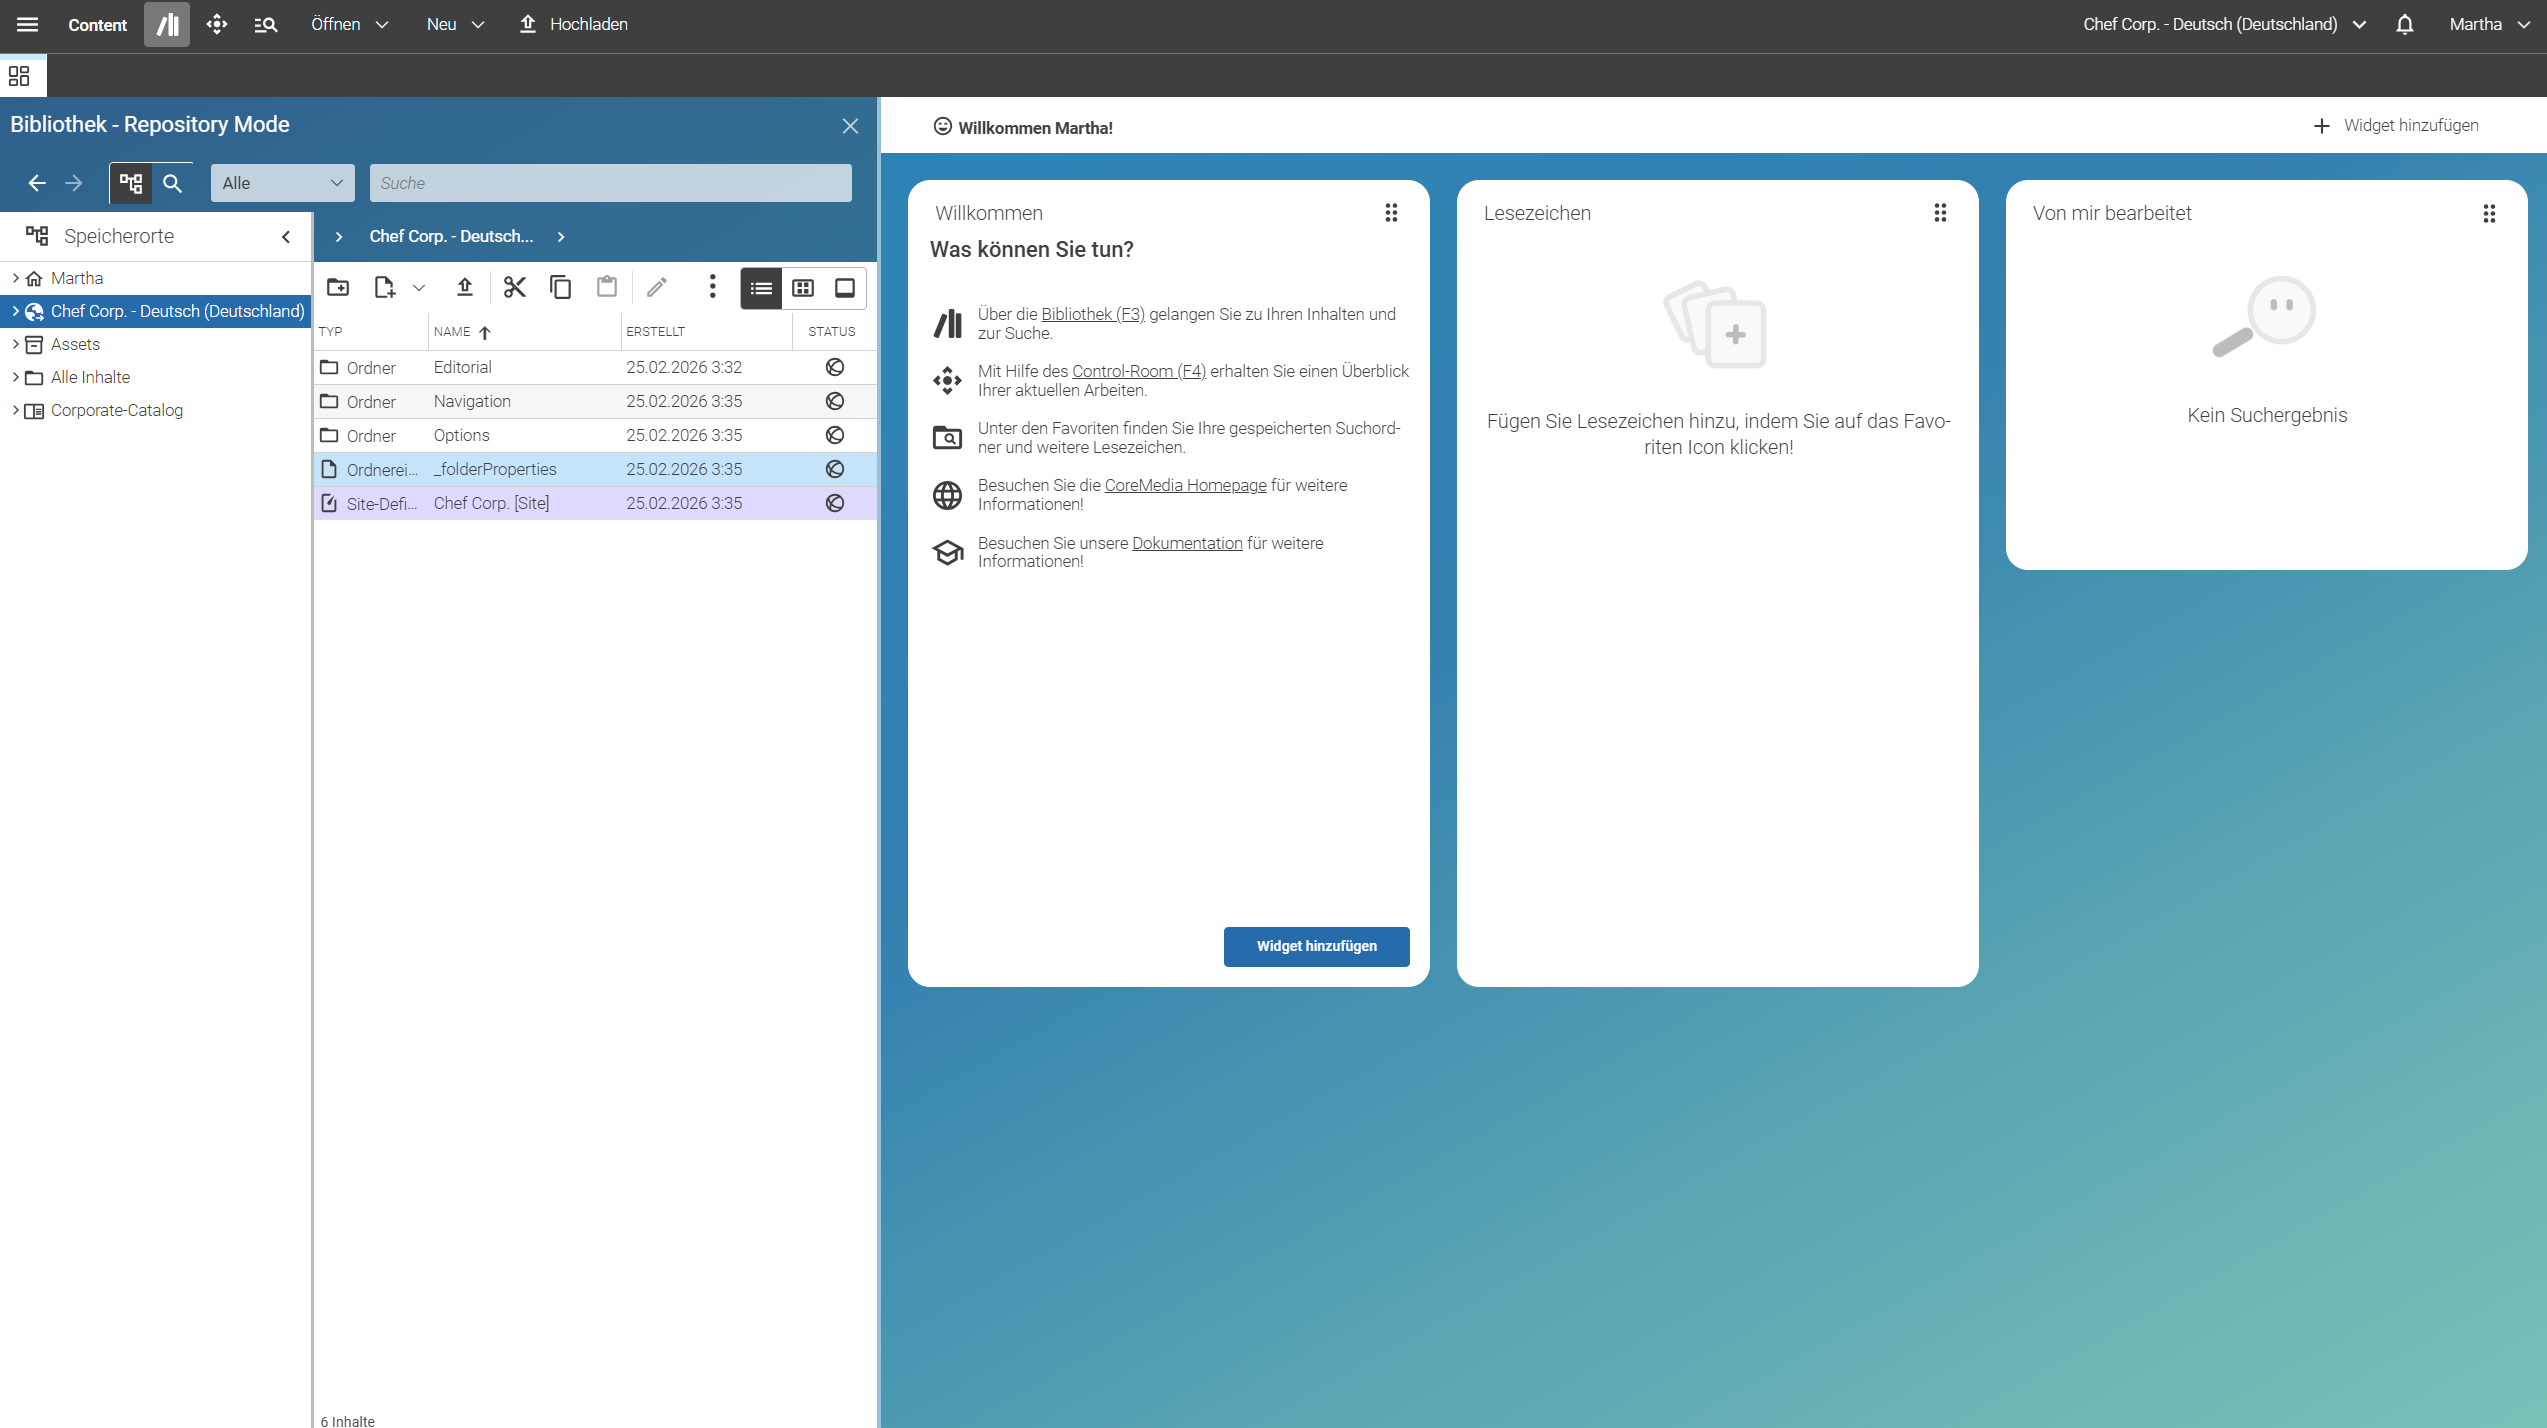Click the upload icon in library toolbar
2547x1428 pixels.
465,288
